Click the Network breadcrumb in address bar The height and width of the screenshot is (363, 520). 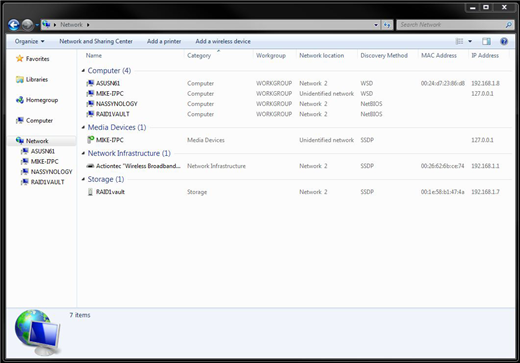71,25
